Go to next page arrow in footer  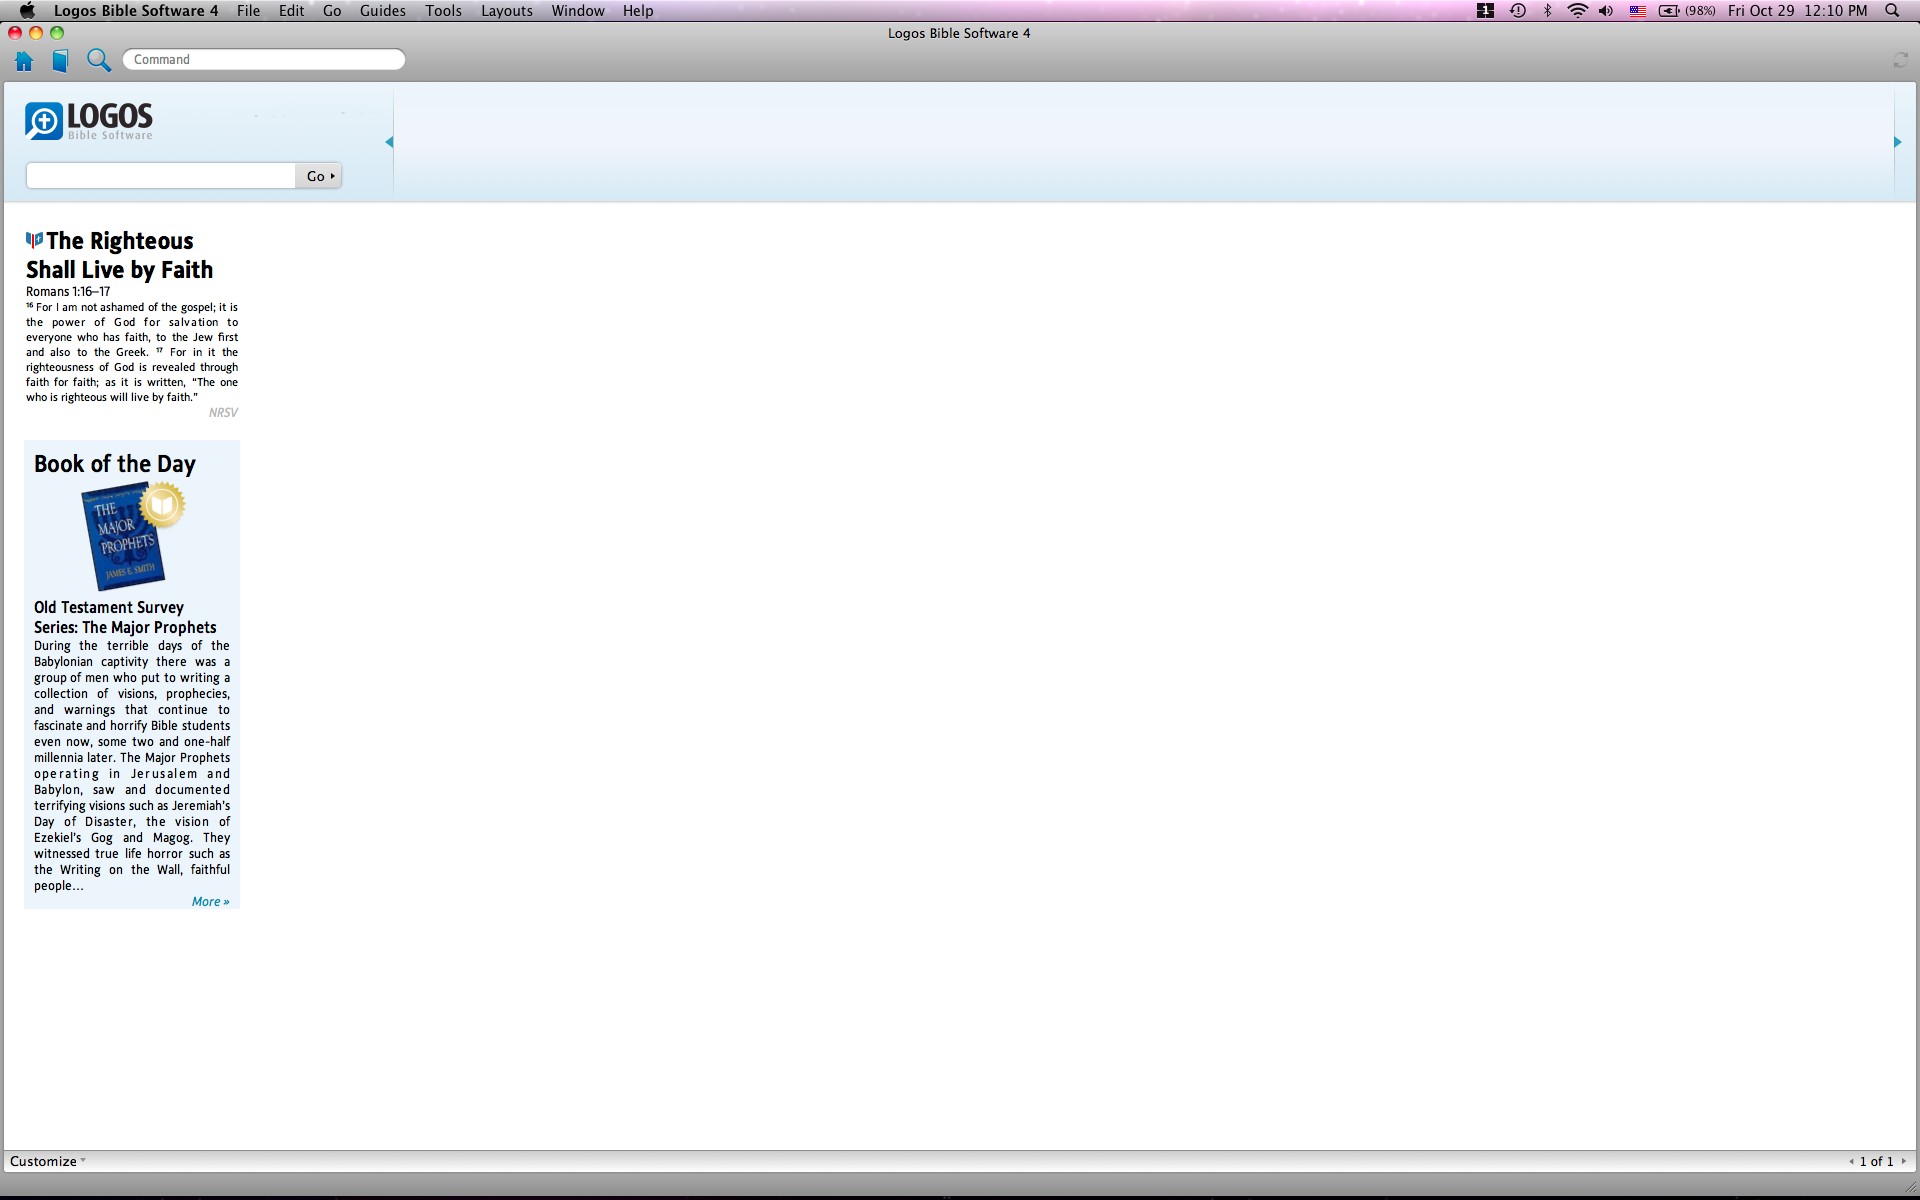tap(1903, 1161)
